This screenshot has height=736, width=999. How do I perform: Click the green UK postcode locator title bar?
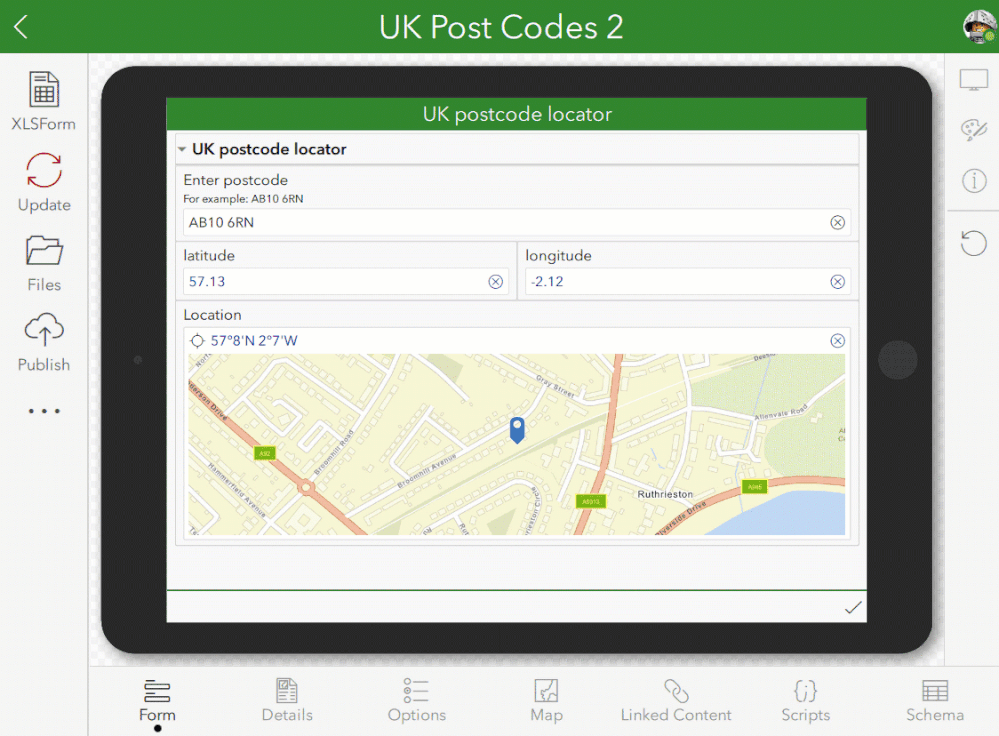(517, 114)
